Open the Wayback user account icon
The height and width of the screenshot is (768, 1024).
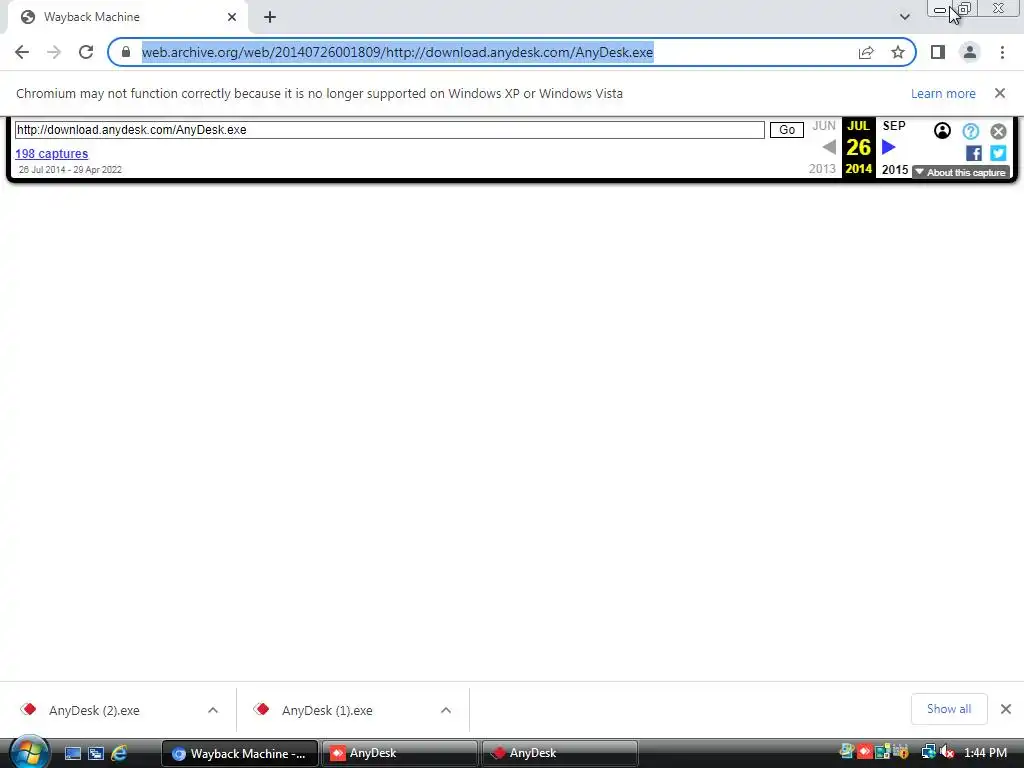pyautogui.click(x=942, y=131)
